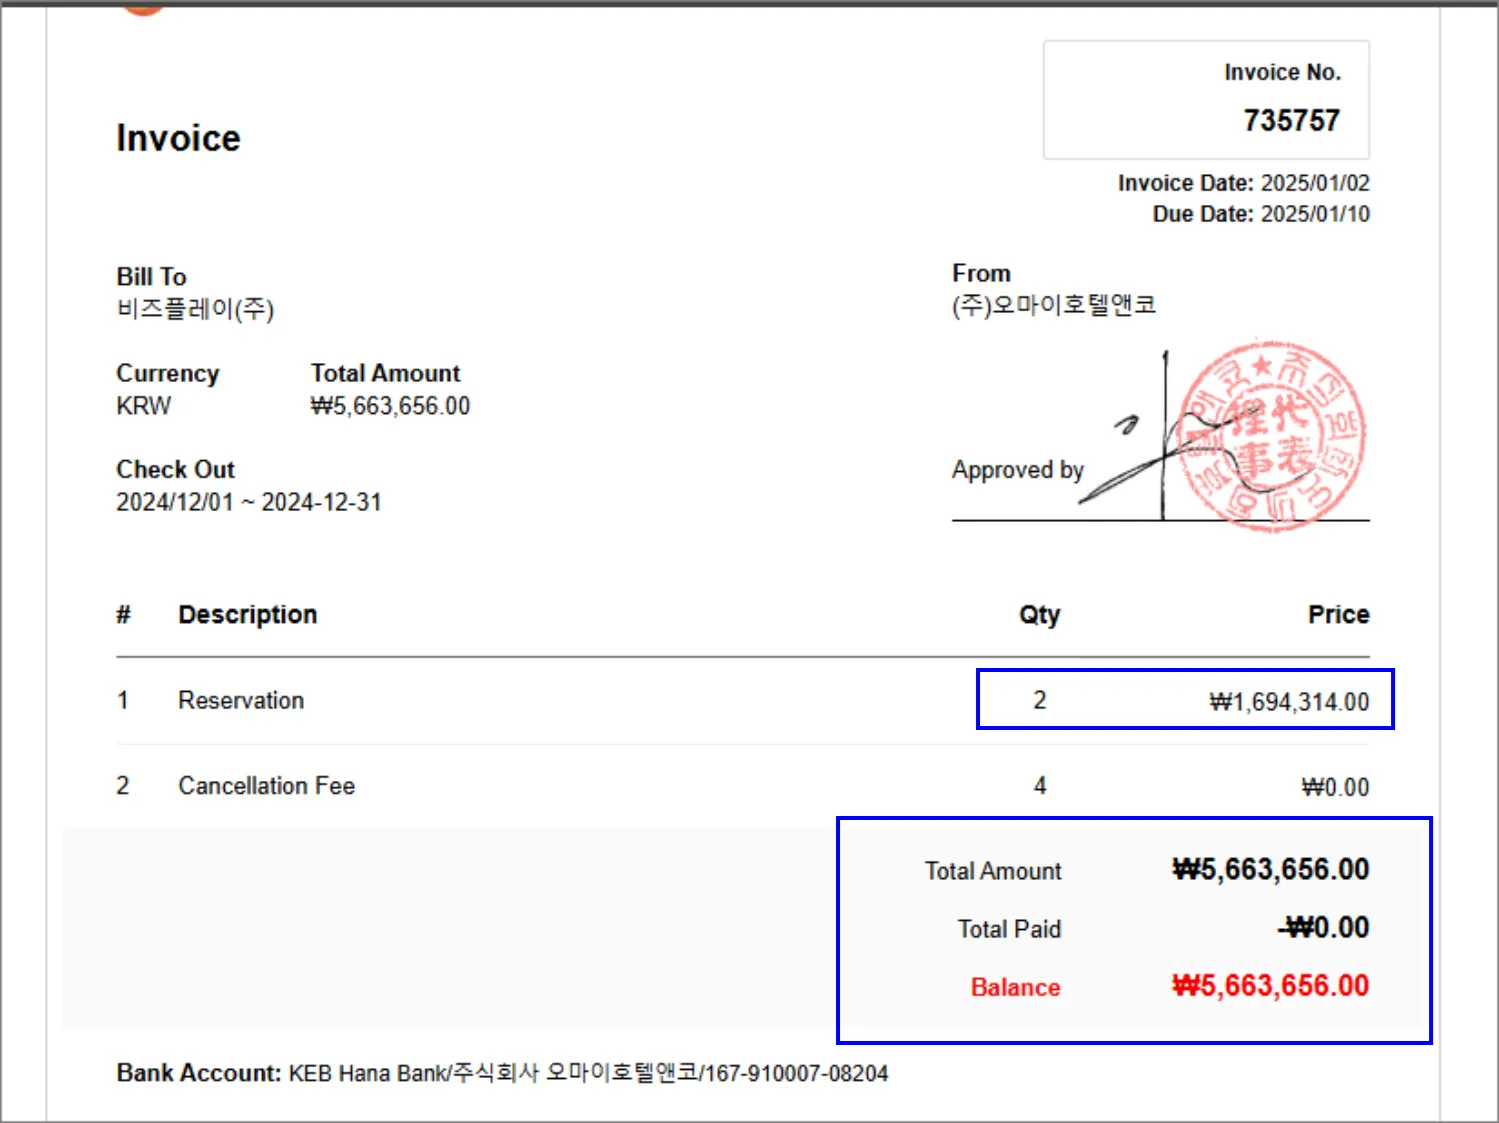
Task: Select the From company name (주)오마이호텔앤코
Action: point(1053,305)
